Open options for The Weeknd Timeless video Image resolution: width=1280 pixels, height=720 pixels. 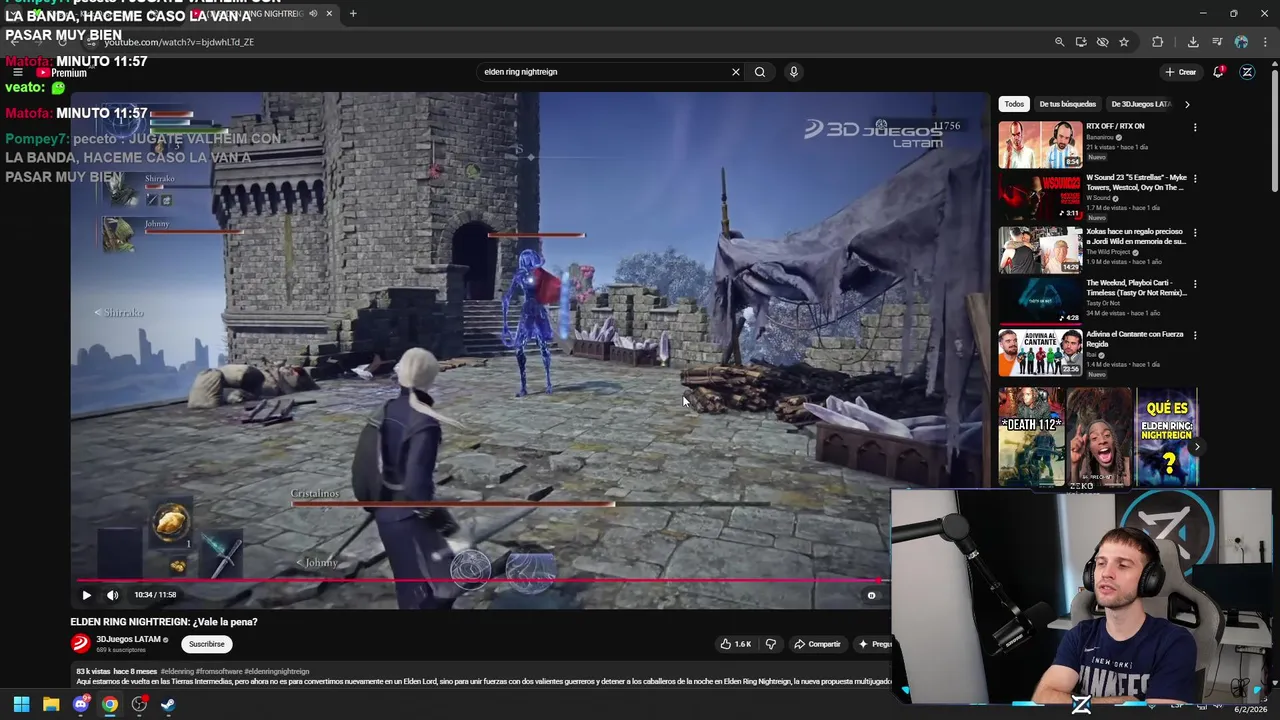pyautogui.click(x=1195, y=284)
